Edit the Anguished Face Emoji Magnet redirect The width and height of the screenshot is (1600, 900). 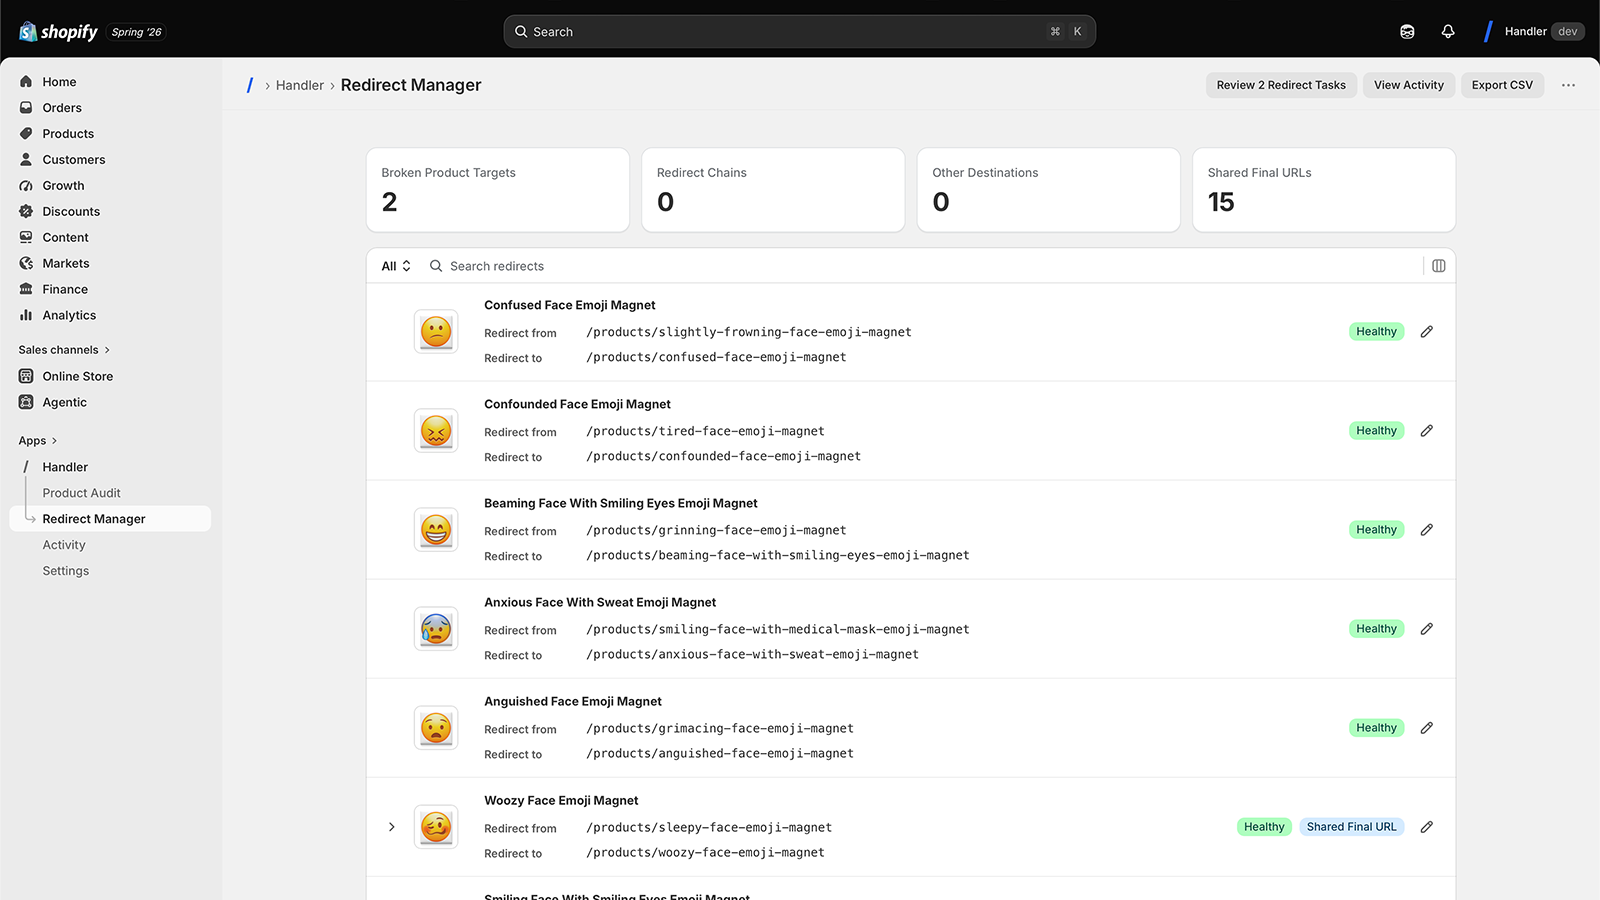1427,728
